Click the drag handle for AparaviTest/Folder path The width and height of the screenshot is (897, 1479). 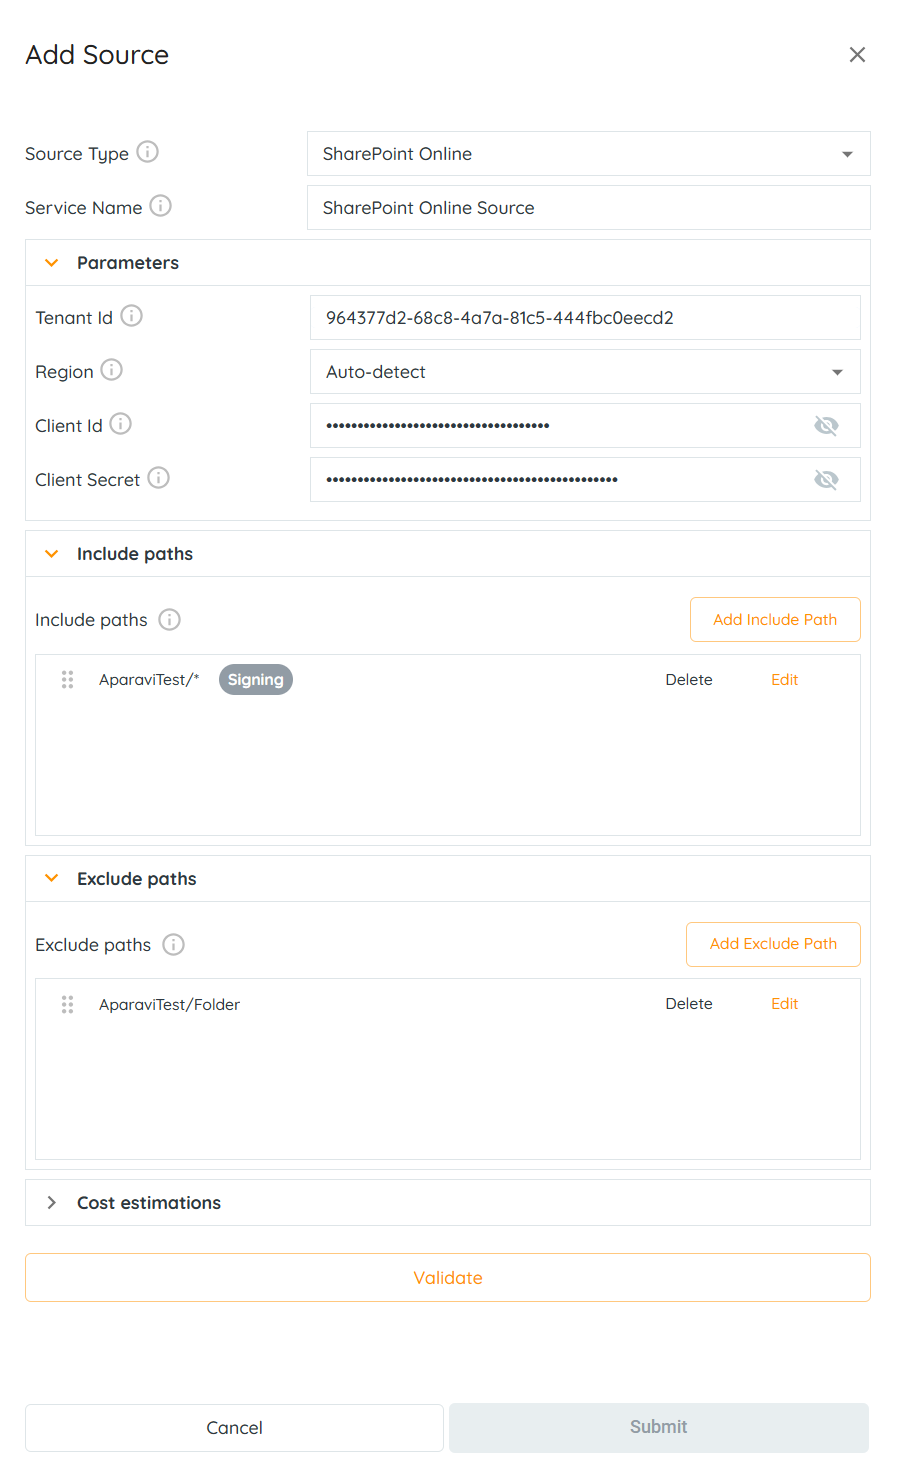[68, 1004]
